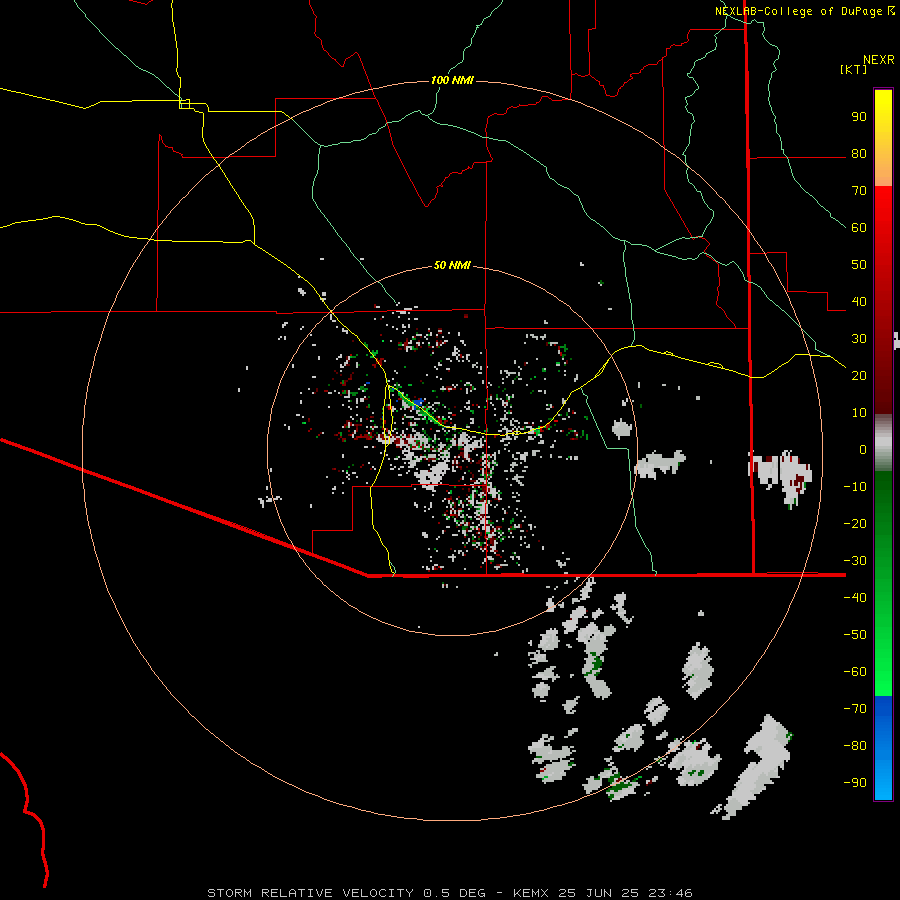Click the 60 value on velocity scale
The height and width of the screenshot is (900, 900).
point(859,228)
